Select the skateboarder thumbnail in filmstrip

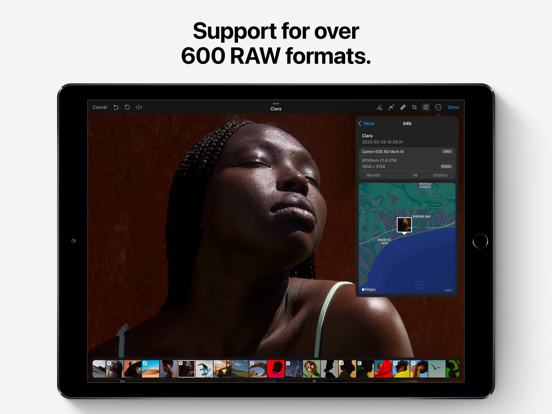pos(204,369)
